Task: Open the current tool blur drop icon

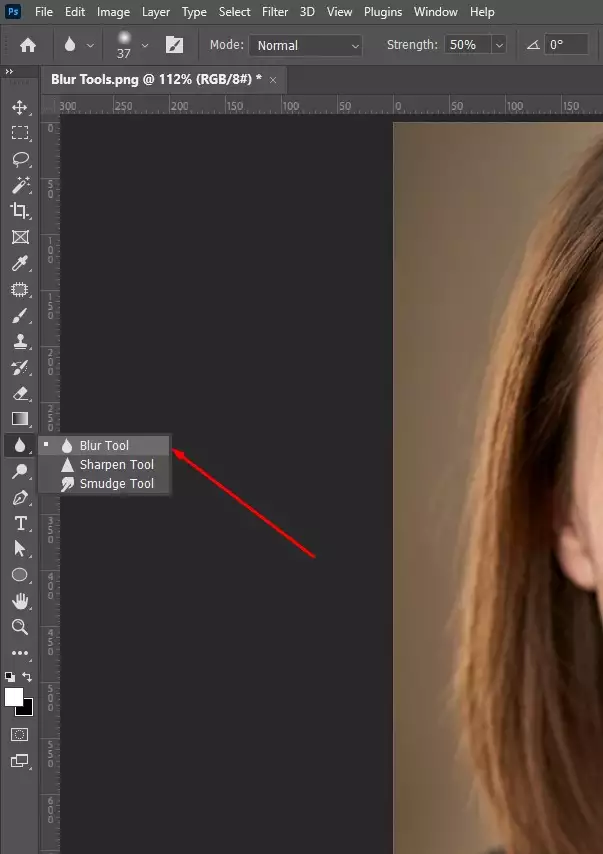Action: (70, 45)
